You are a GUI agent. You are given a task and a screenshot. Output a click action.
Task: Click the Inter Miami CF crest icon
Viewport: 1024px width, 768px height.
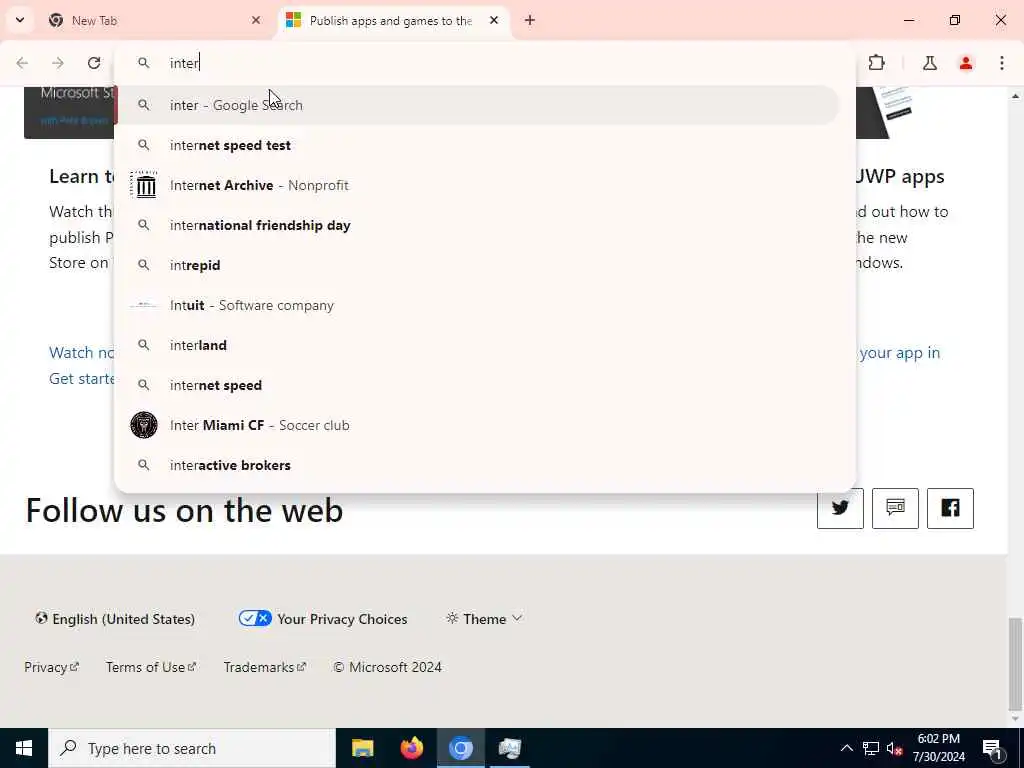(x=144, y=425)
